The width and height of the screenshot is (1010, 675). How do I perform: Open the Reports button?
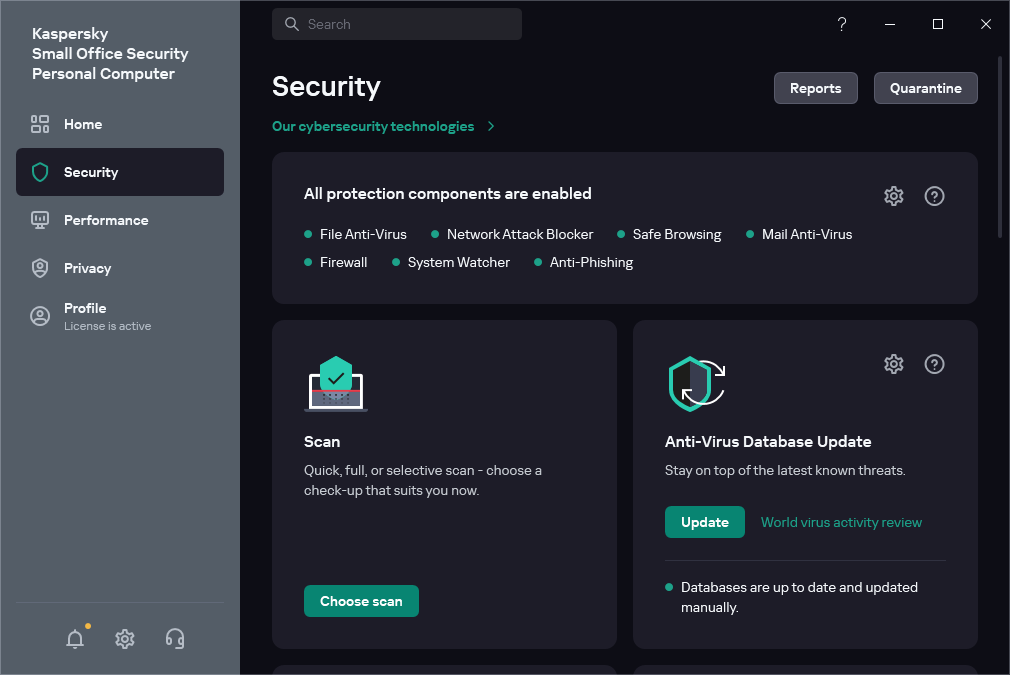click(x=815, y=88)
